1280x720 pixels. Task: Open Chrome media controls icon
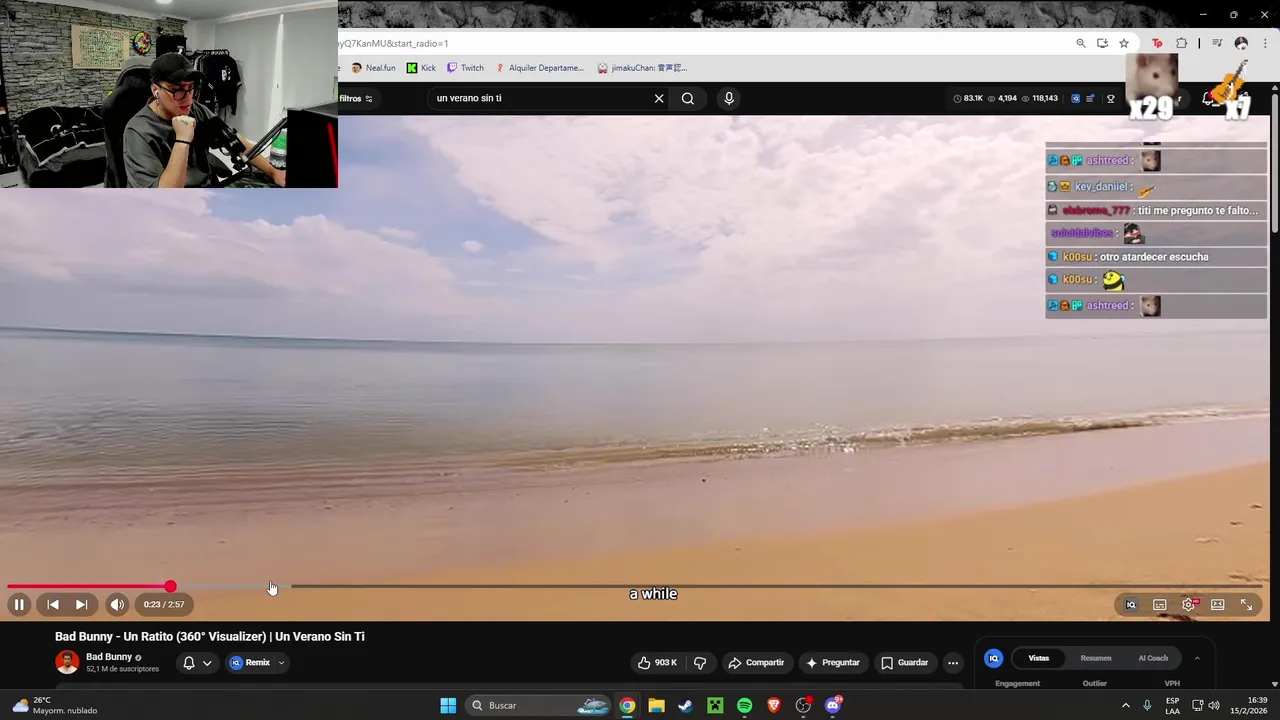click(x=1217, y=43)
